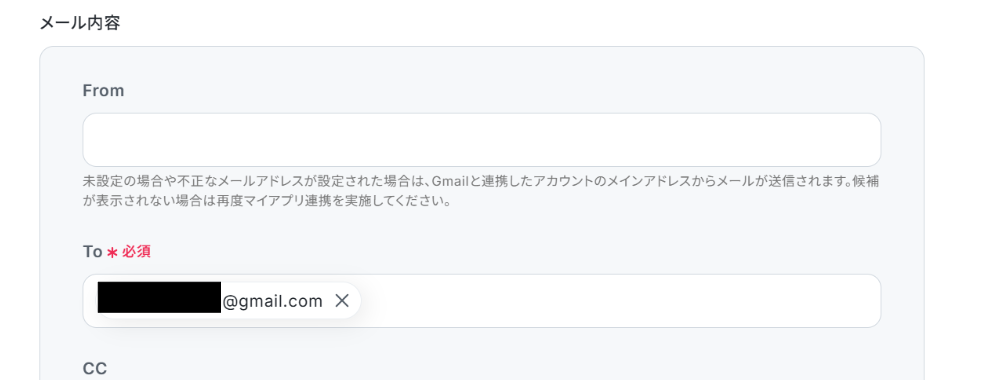984x380 pixels.
Task: Click the red 必須 required marker
Action: click(136, 252)
